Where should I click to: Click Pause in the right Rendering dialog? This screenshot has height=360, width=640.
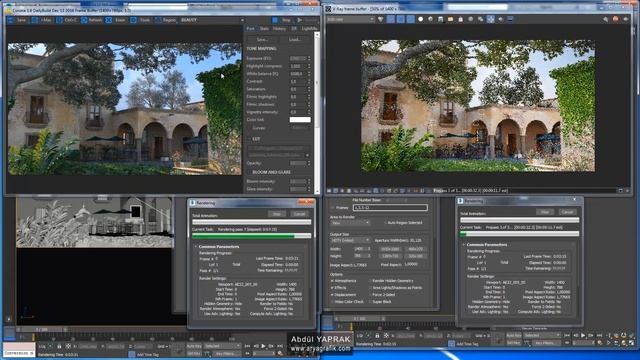click(x=544, y=212)
